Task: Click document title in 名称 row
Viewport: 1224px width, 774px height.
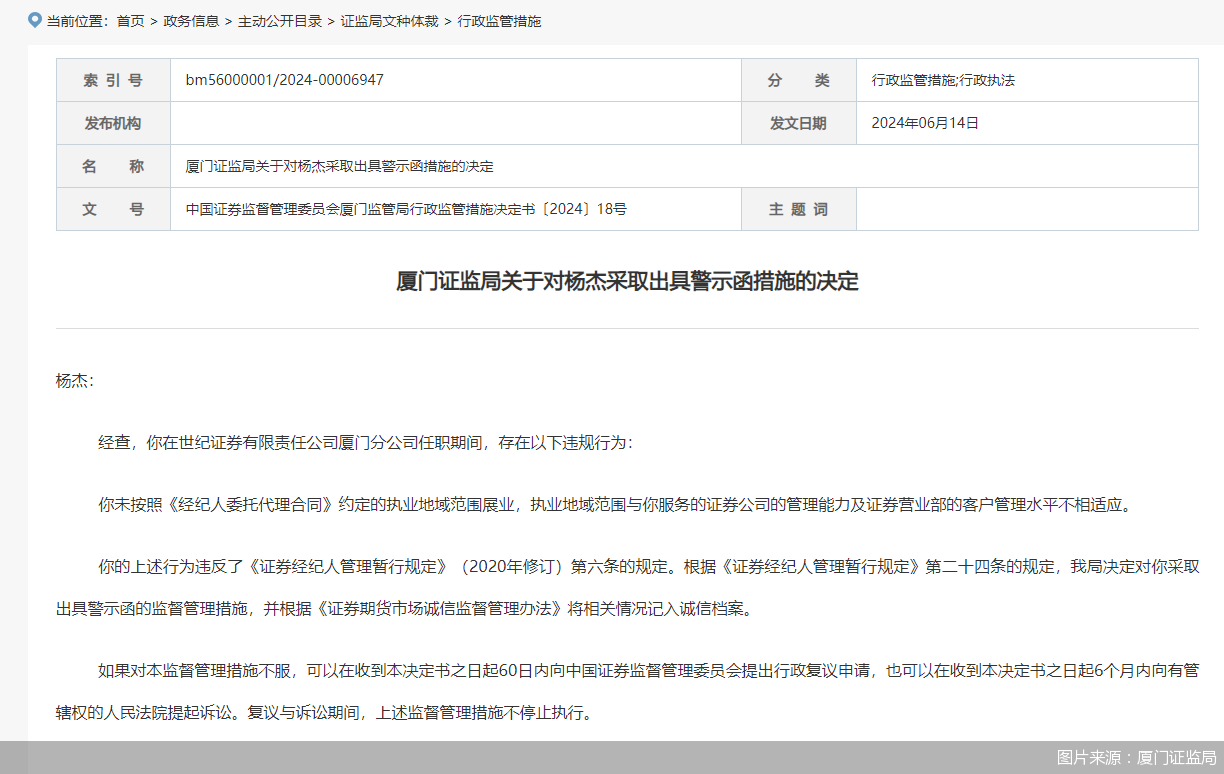Action: tap(338, 166)
